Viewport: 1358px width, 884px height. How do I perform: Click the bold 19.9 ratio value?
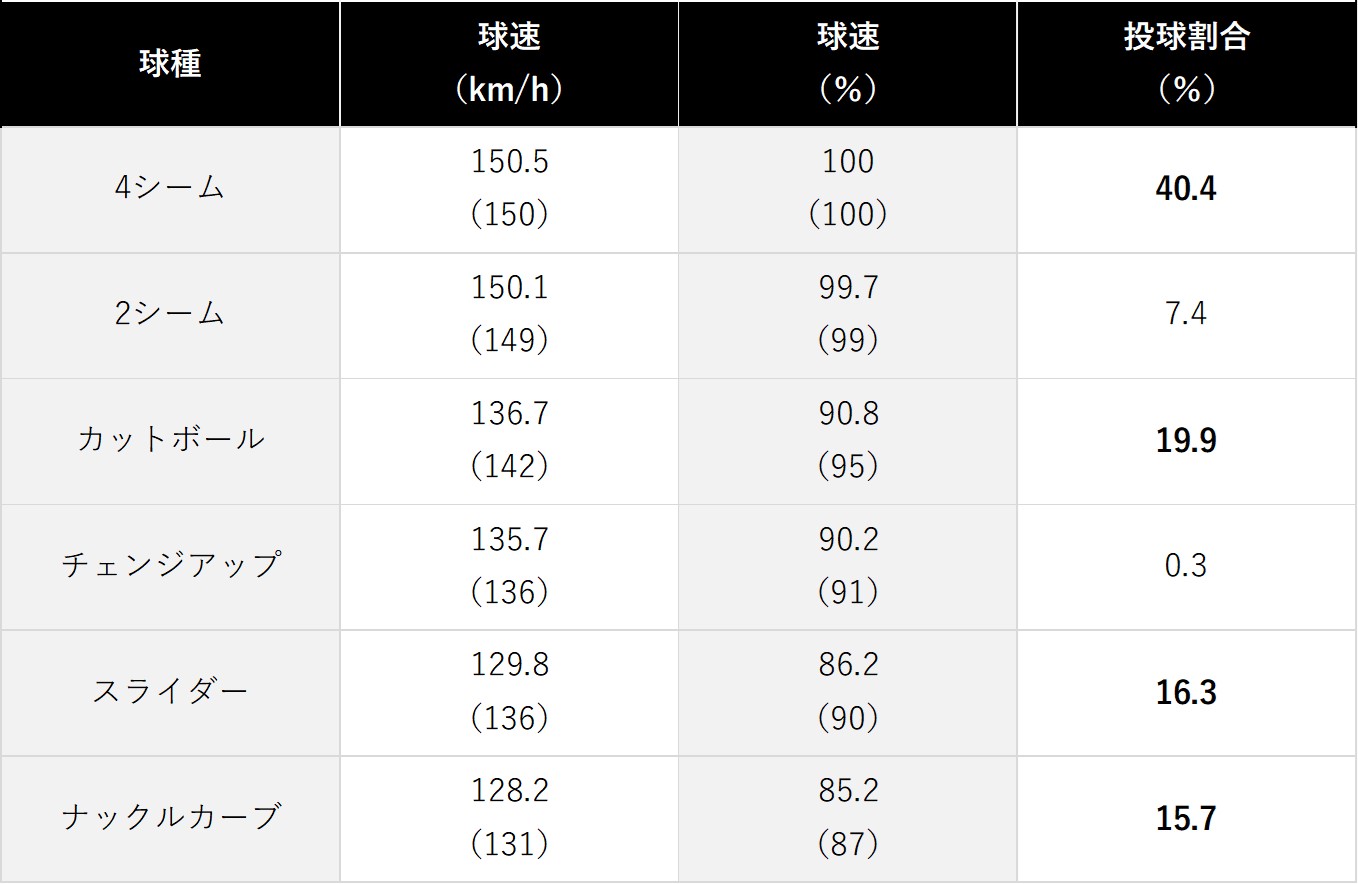(x=1186, y=441)
